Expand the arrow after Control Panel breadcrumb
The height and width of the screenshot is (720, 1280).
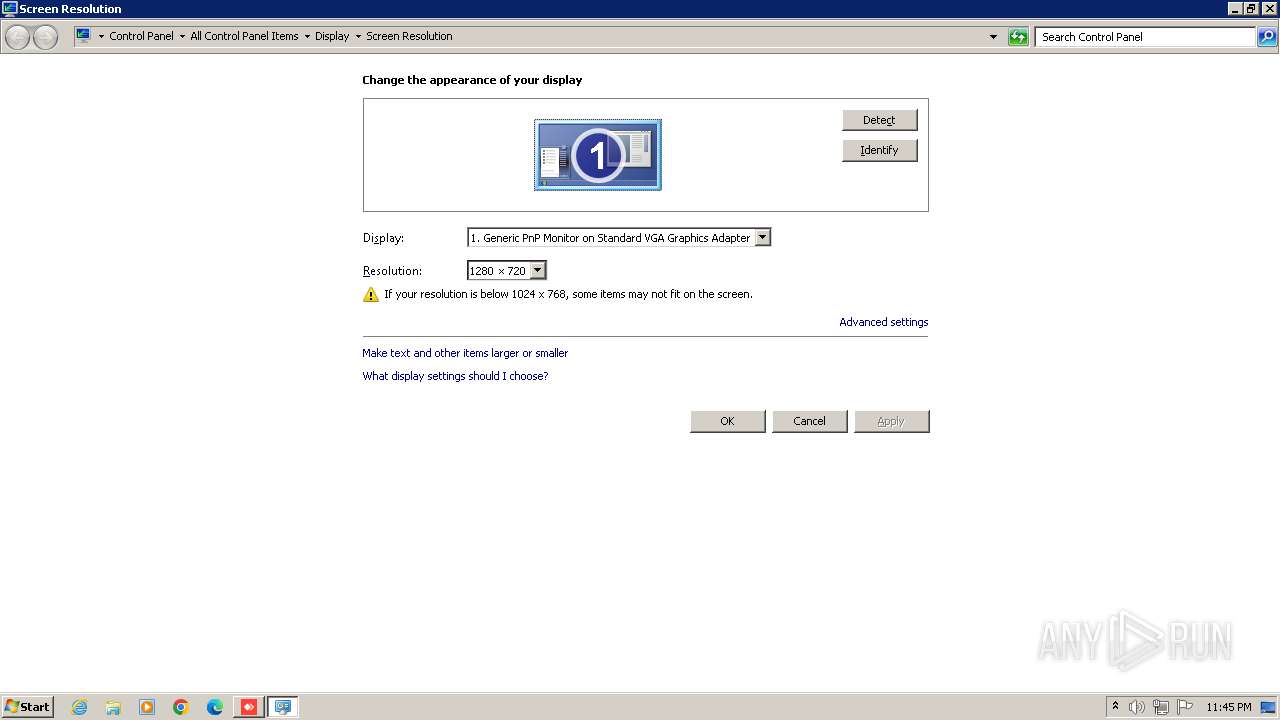pos(182,36)
